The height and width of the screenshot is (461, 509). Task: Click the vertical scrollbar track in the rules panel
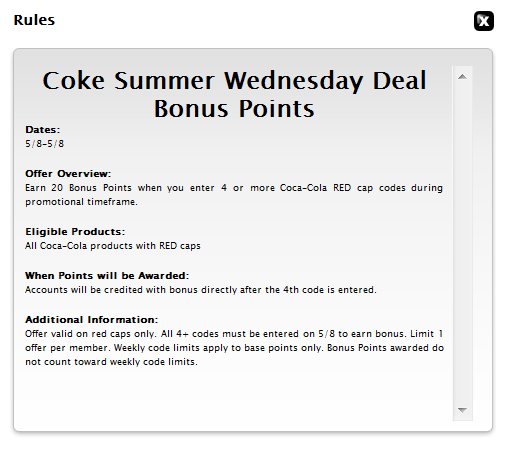coord(462,243)
